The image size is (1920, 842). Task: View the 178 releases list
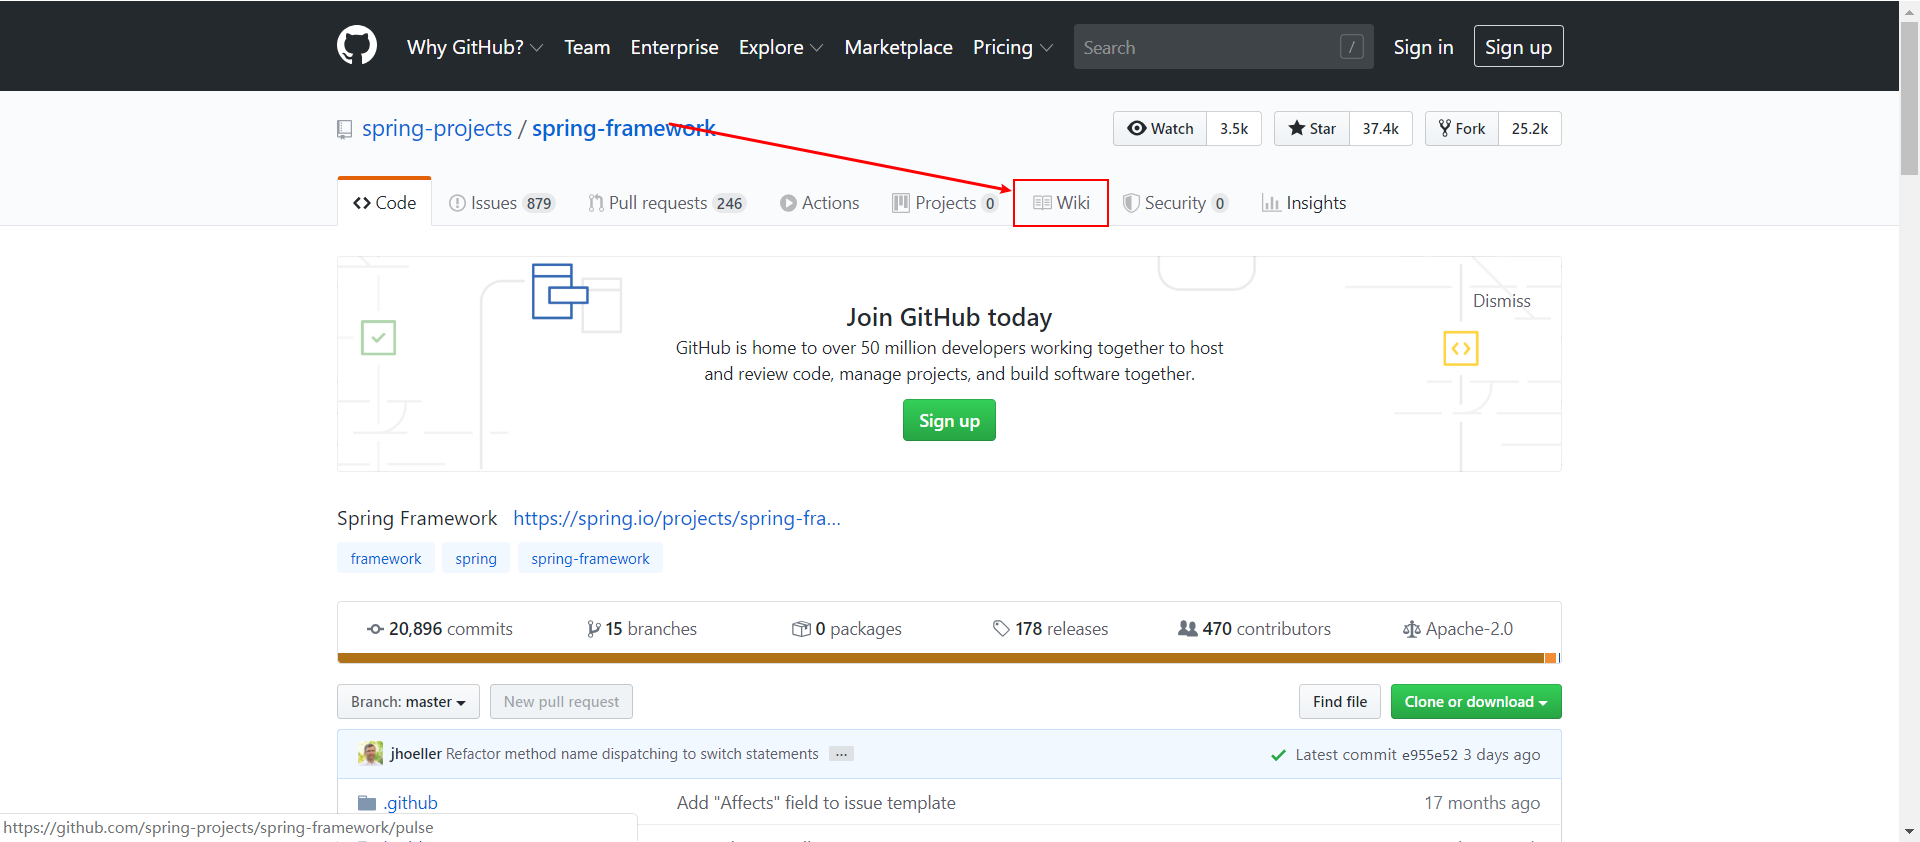1051,628
